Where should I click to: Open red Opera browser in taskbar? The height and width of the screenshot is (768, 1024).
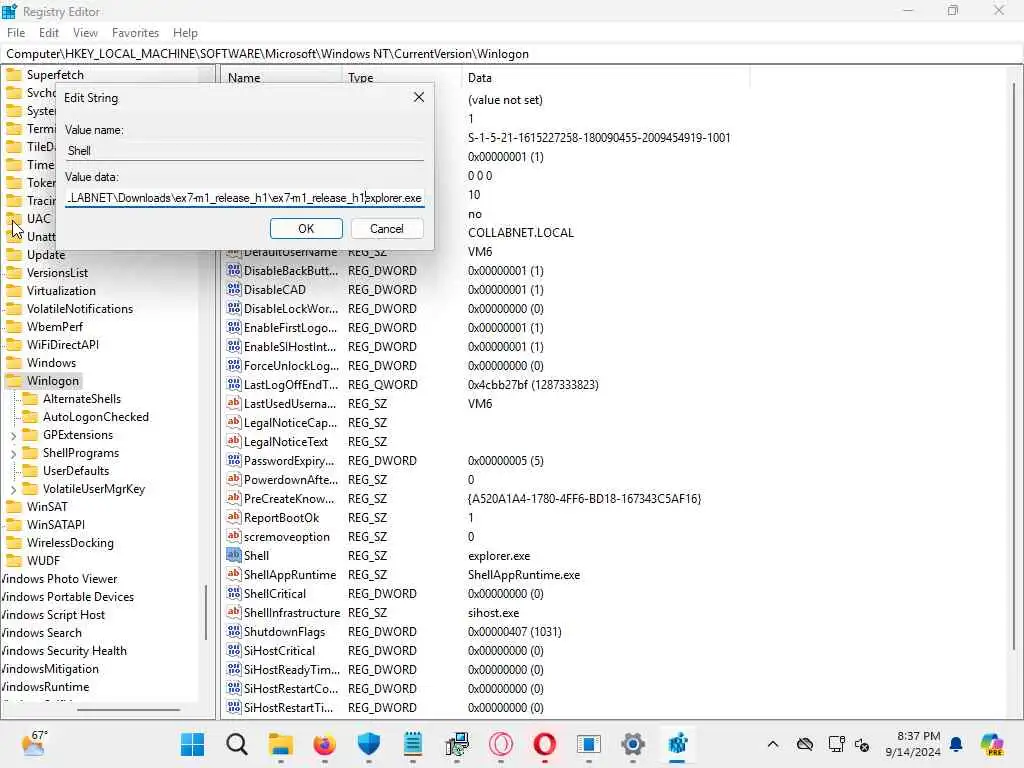pyautogui.click(x=545, y=744)
